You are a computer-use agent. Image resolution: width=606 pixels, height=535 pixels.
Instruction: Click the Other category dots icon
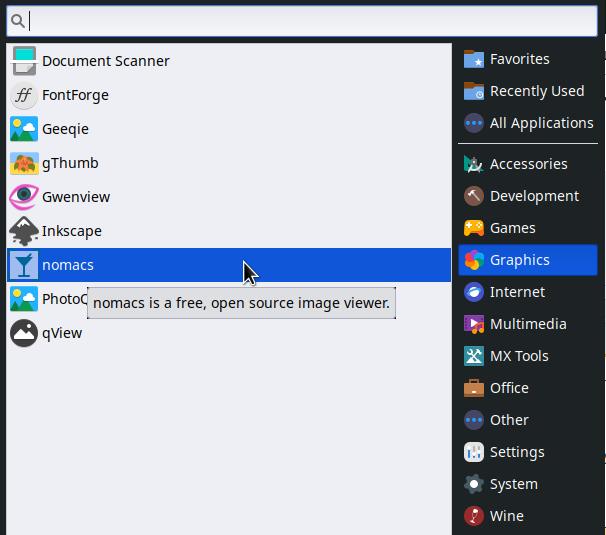(x=473, y=420)
